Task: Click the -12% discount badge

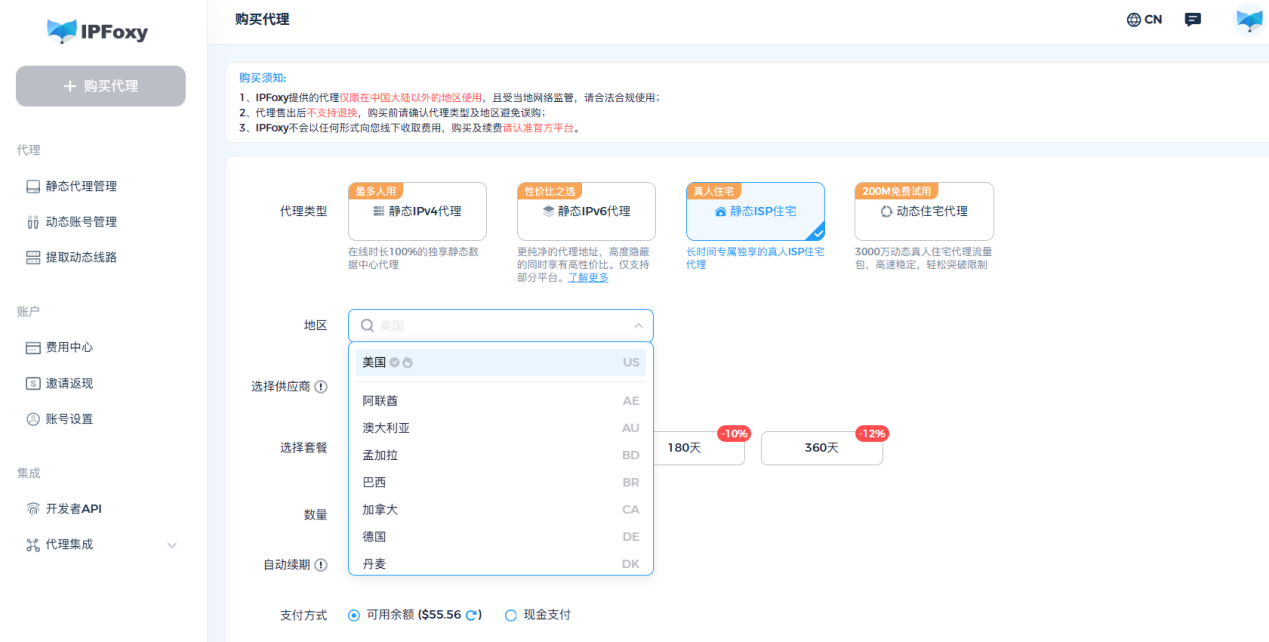Action: pyautogui.click(x=872, y=433)
